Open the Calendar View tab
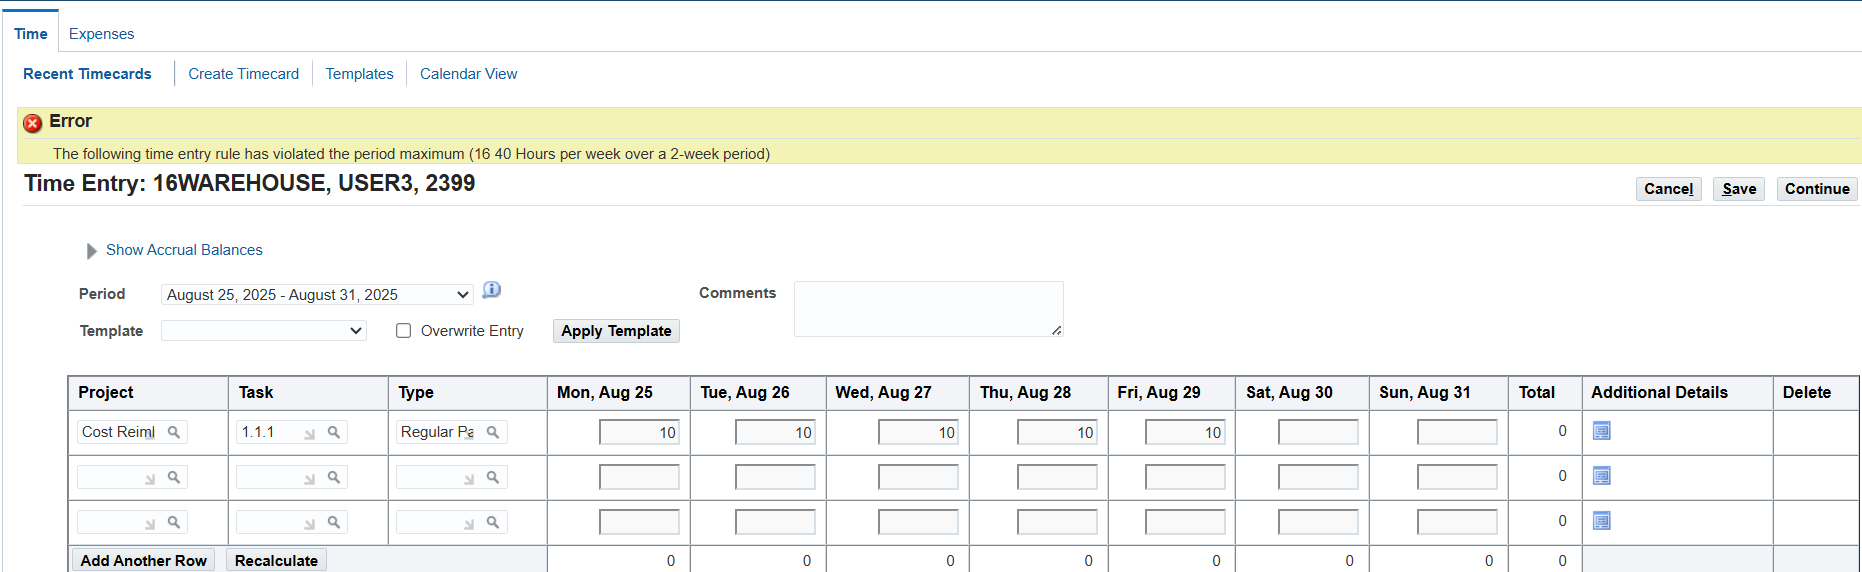The image size is (1862, 572). [x=468, y=74]
